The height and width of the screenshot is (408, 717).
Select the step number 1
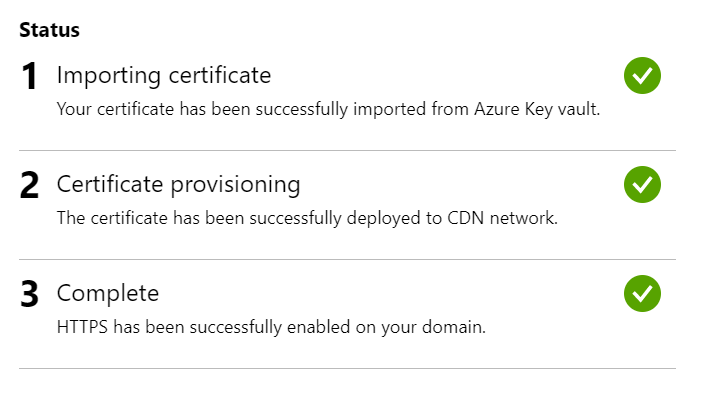[x=29, y=76]
